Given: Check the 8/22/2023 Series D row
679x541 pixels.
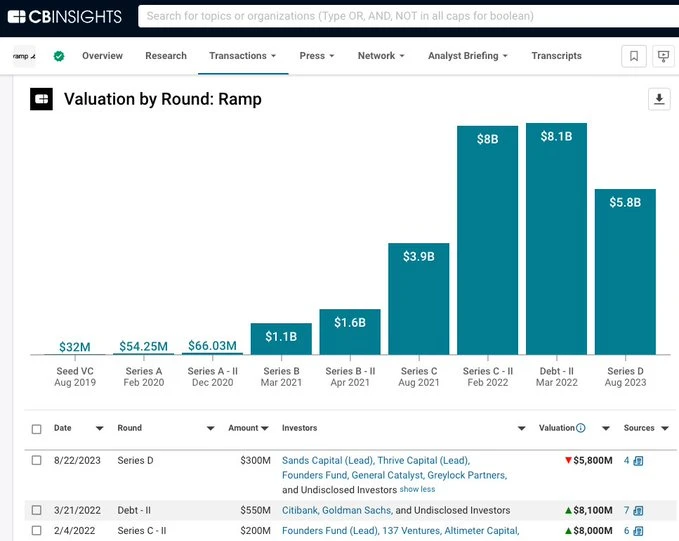Looking at the screenshot, I should [x=37, y=460].
